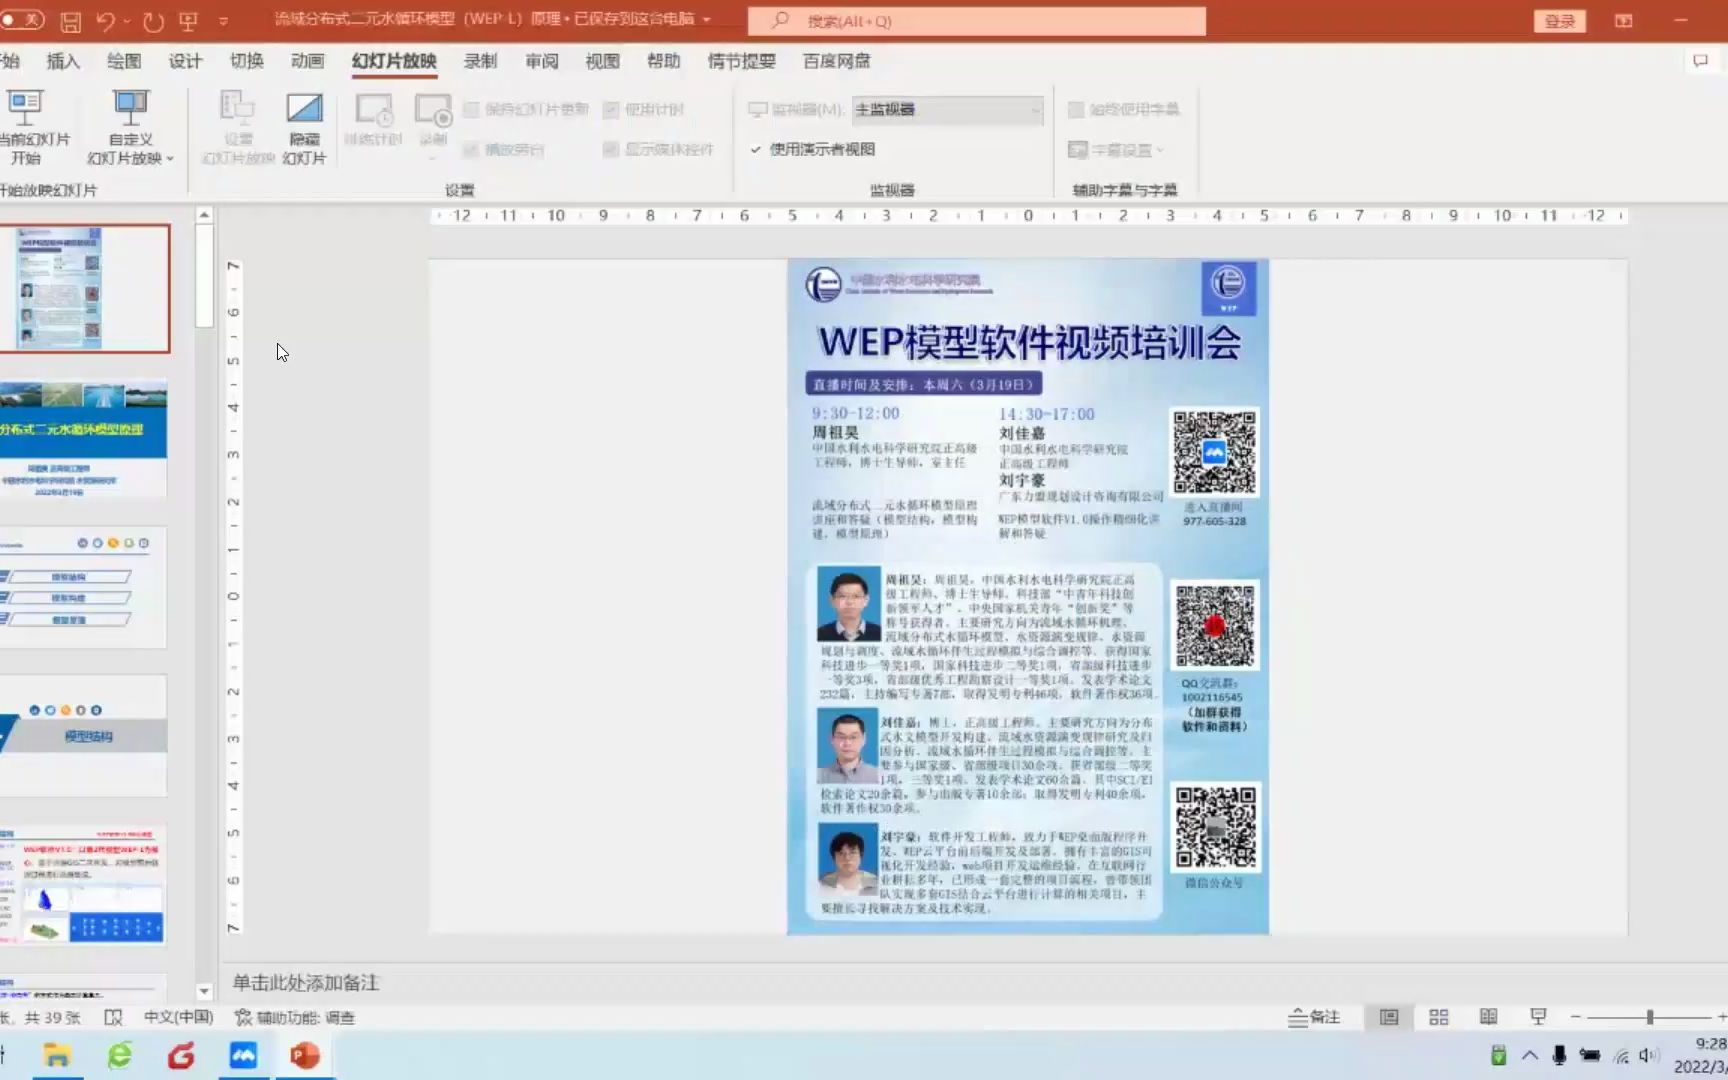Click the 排练计时 icon
1728x1080 pixels.
click(373, 120)
